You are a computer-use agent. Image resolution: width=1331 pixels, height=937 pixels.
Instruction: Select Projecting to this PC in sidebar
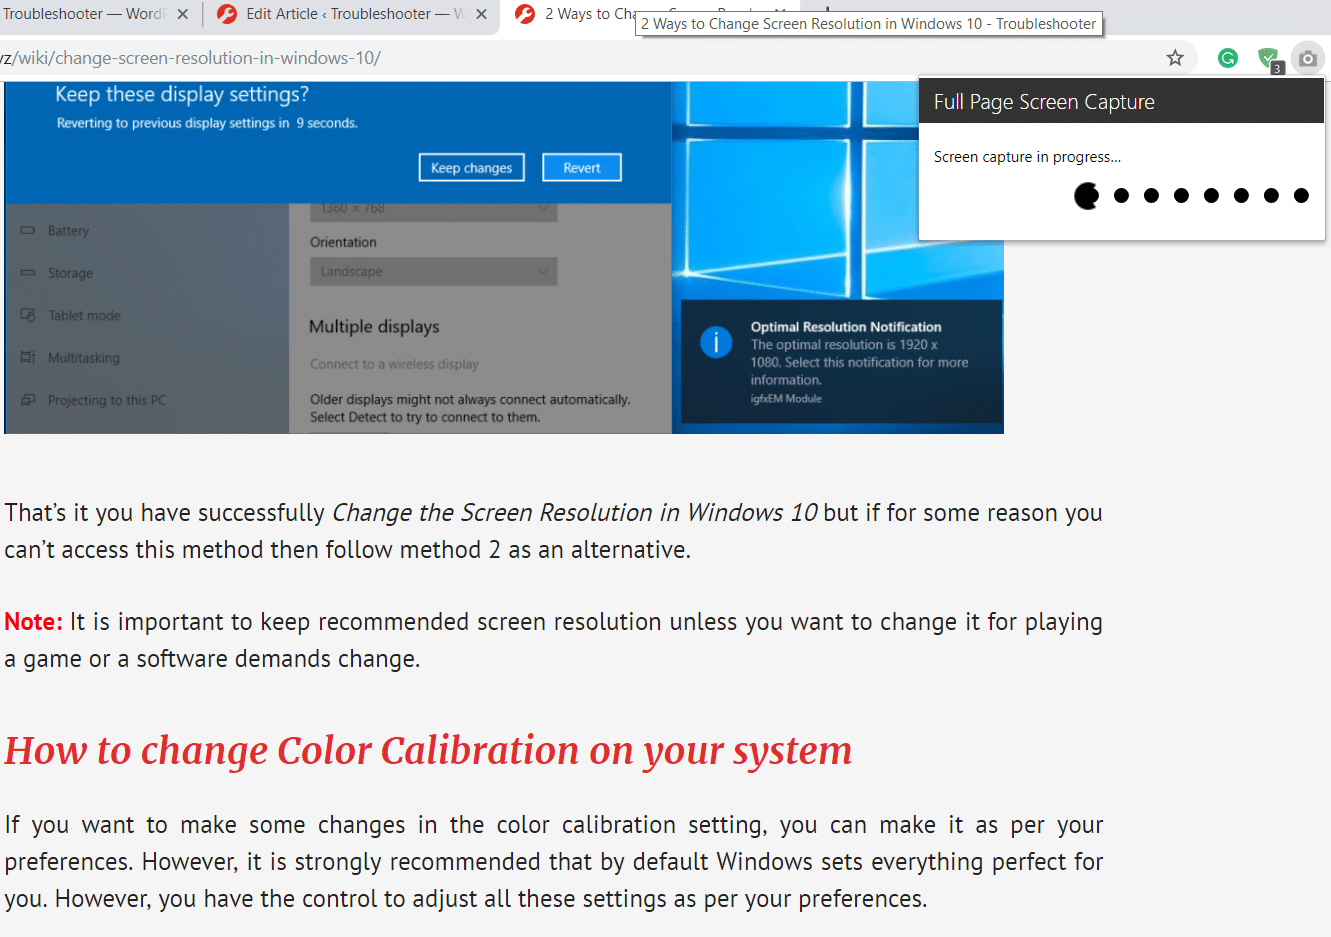click(x=107, y=400)
